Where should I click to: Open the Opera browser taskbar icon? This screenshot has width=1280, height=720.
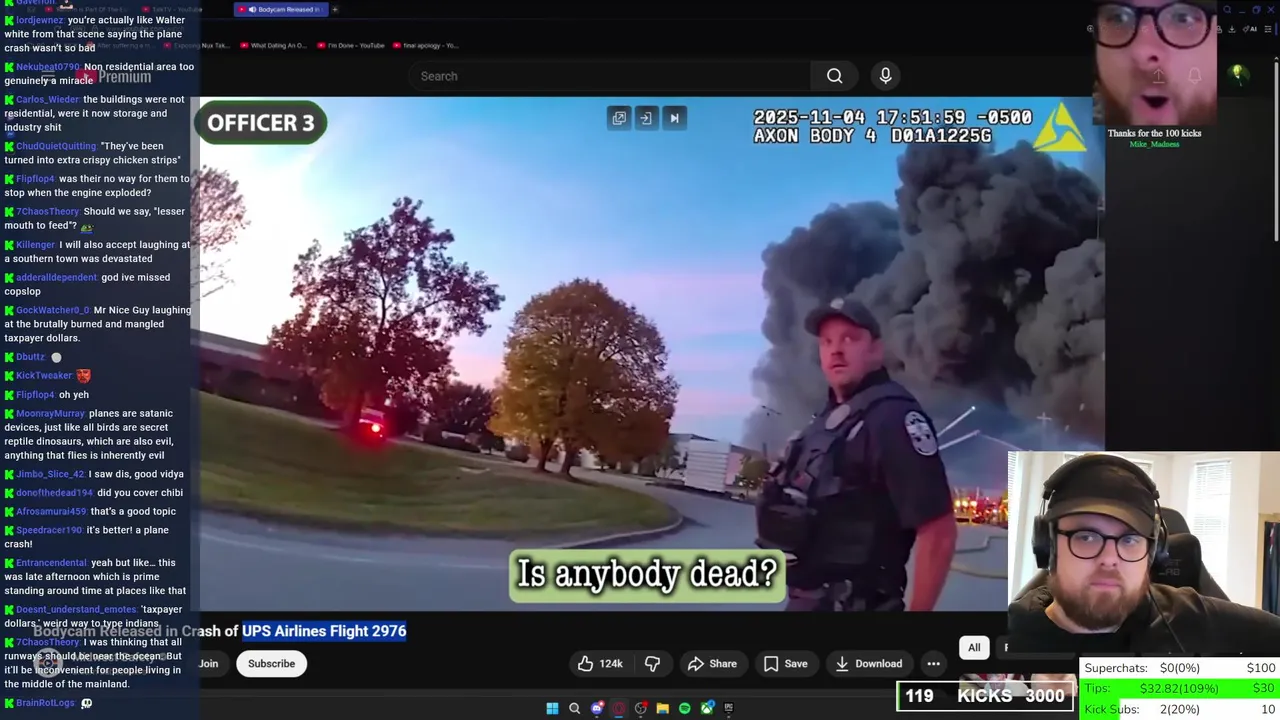point(619,708)
